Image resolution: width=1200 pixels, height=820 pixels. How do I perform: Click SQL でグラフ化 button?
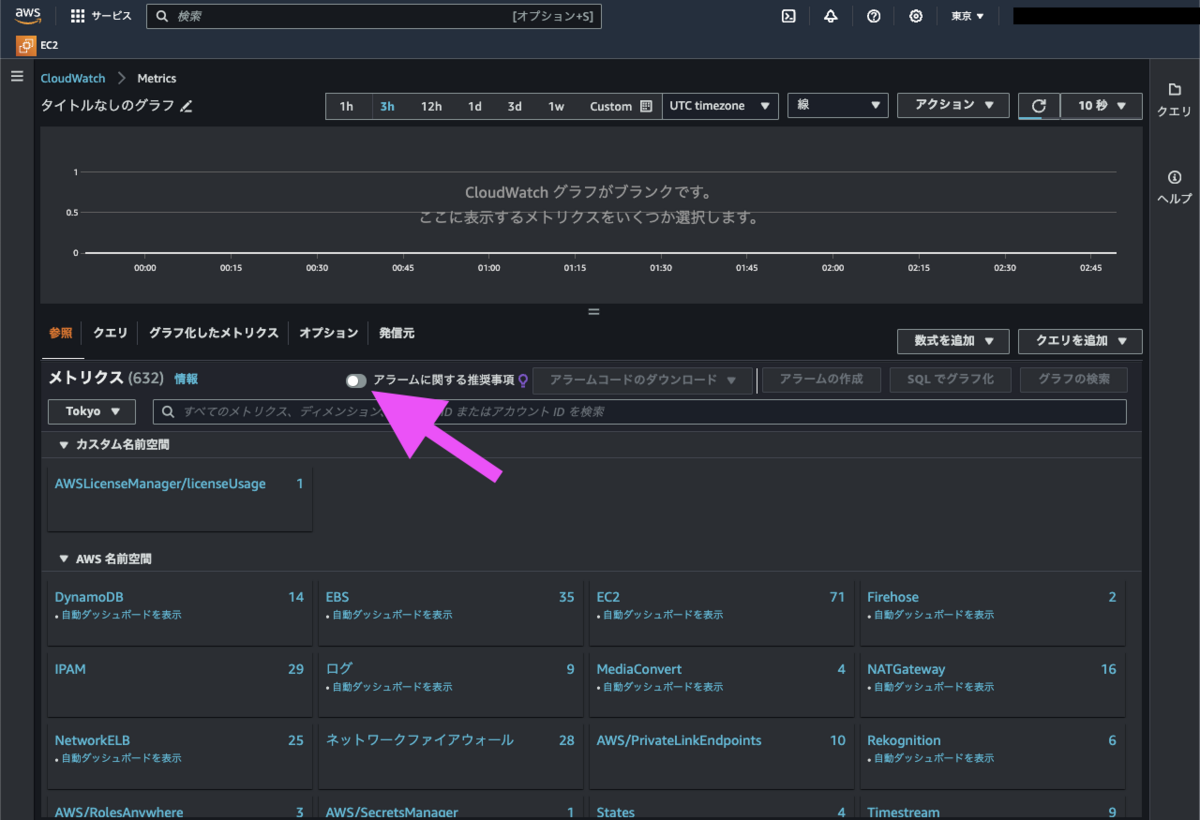(x=950, y=380)
